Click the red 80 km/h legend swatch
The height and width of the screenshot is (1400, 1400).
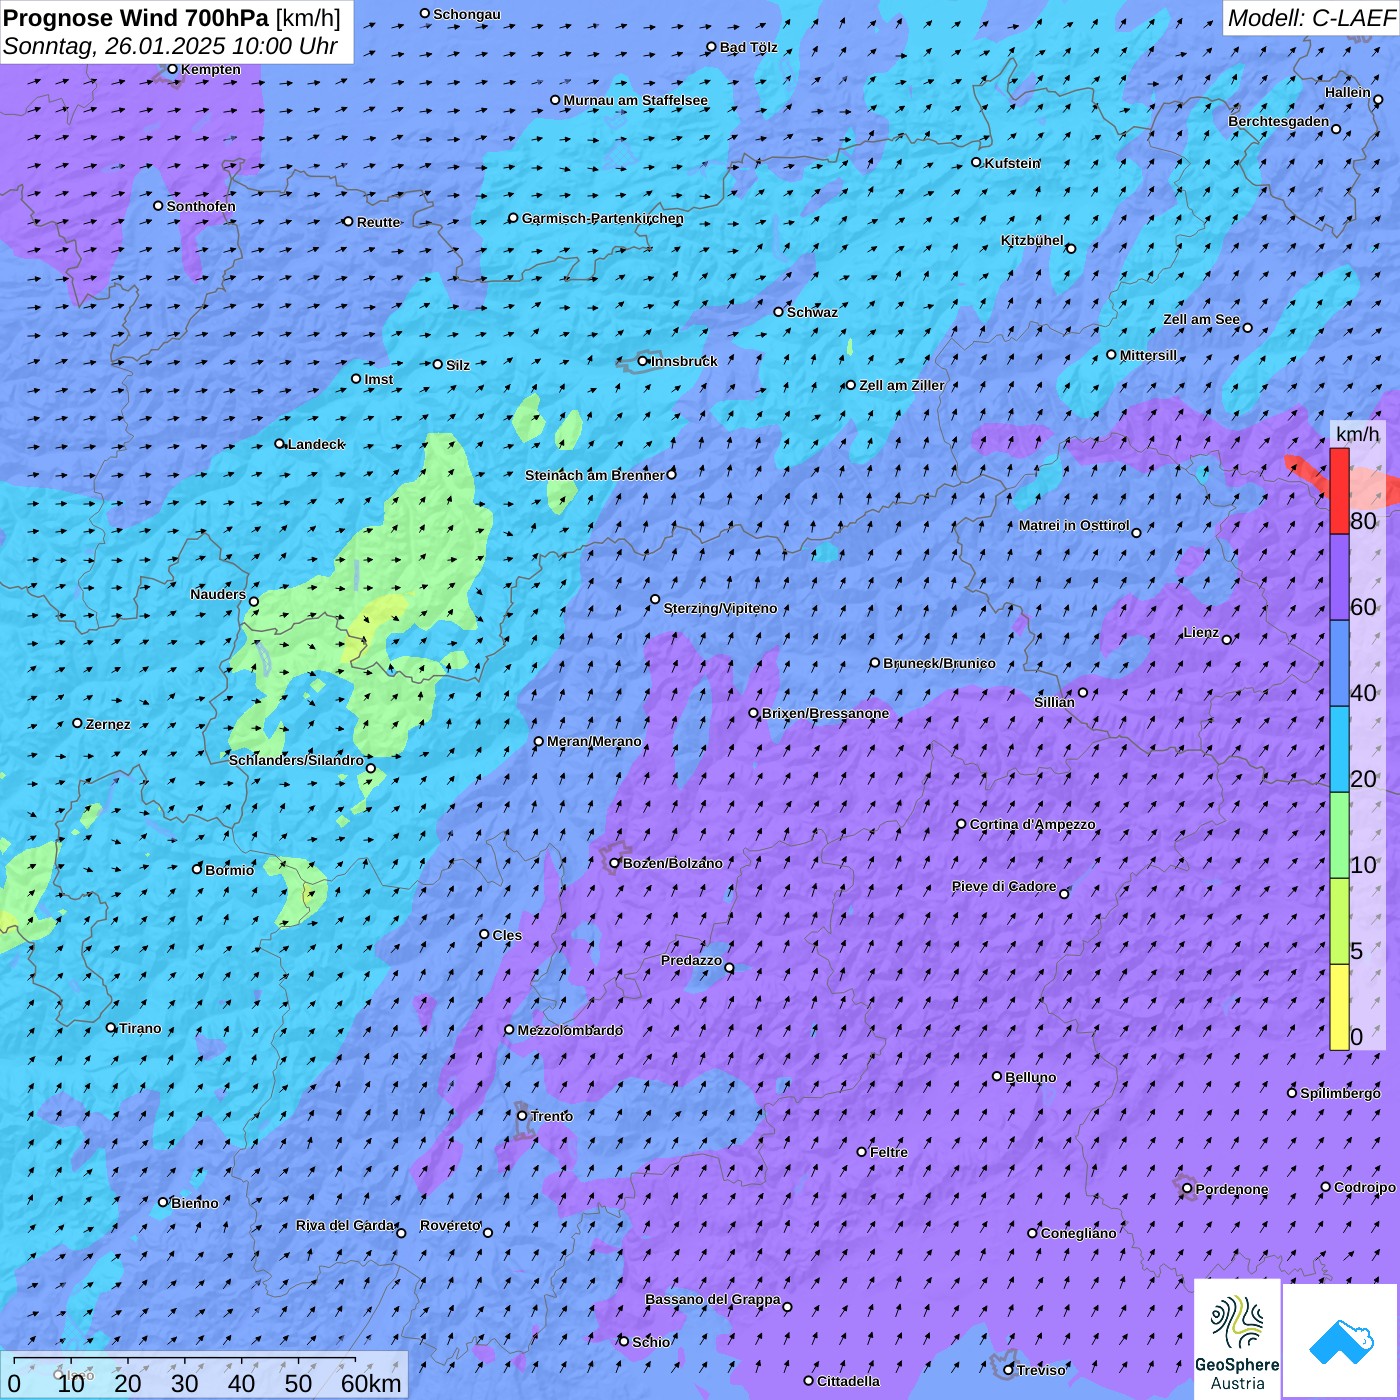pos(1339,491)
